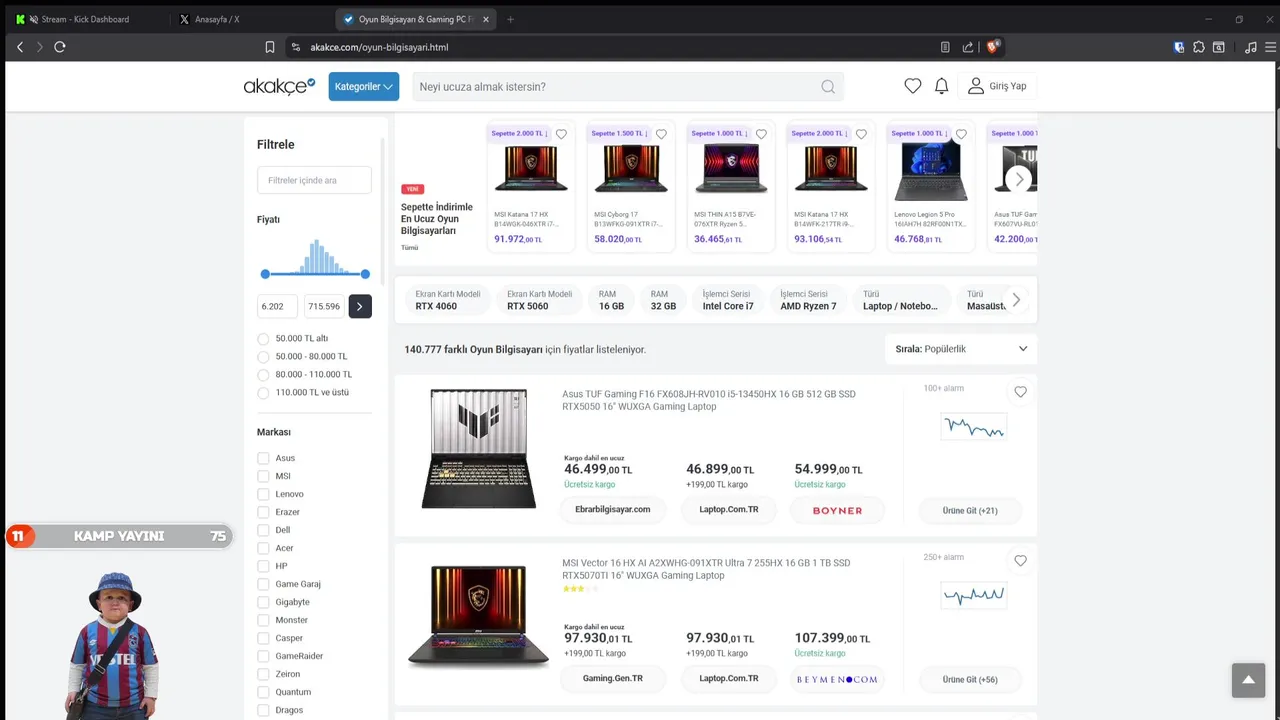This screenshot has height=720, width=1280.
Task: Bookmark this page from the address bar
Action: point(270,47)
